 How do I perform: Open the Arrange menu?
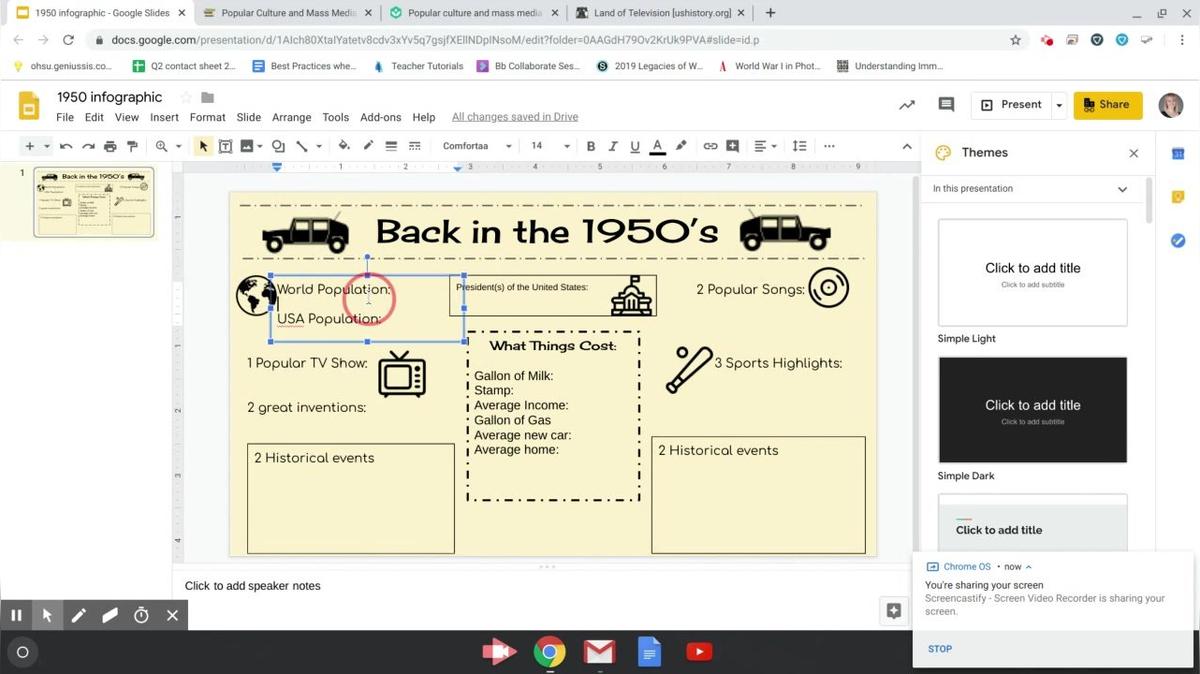(291, 117)
